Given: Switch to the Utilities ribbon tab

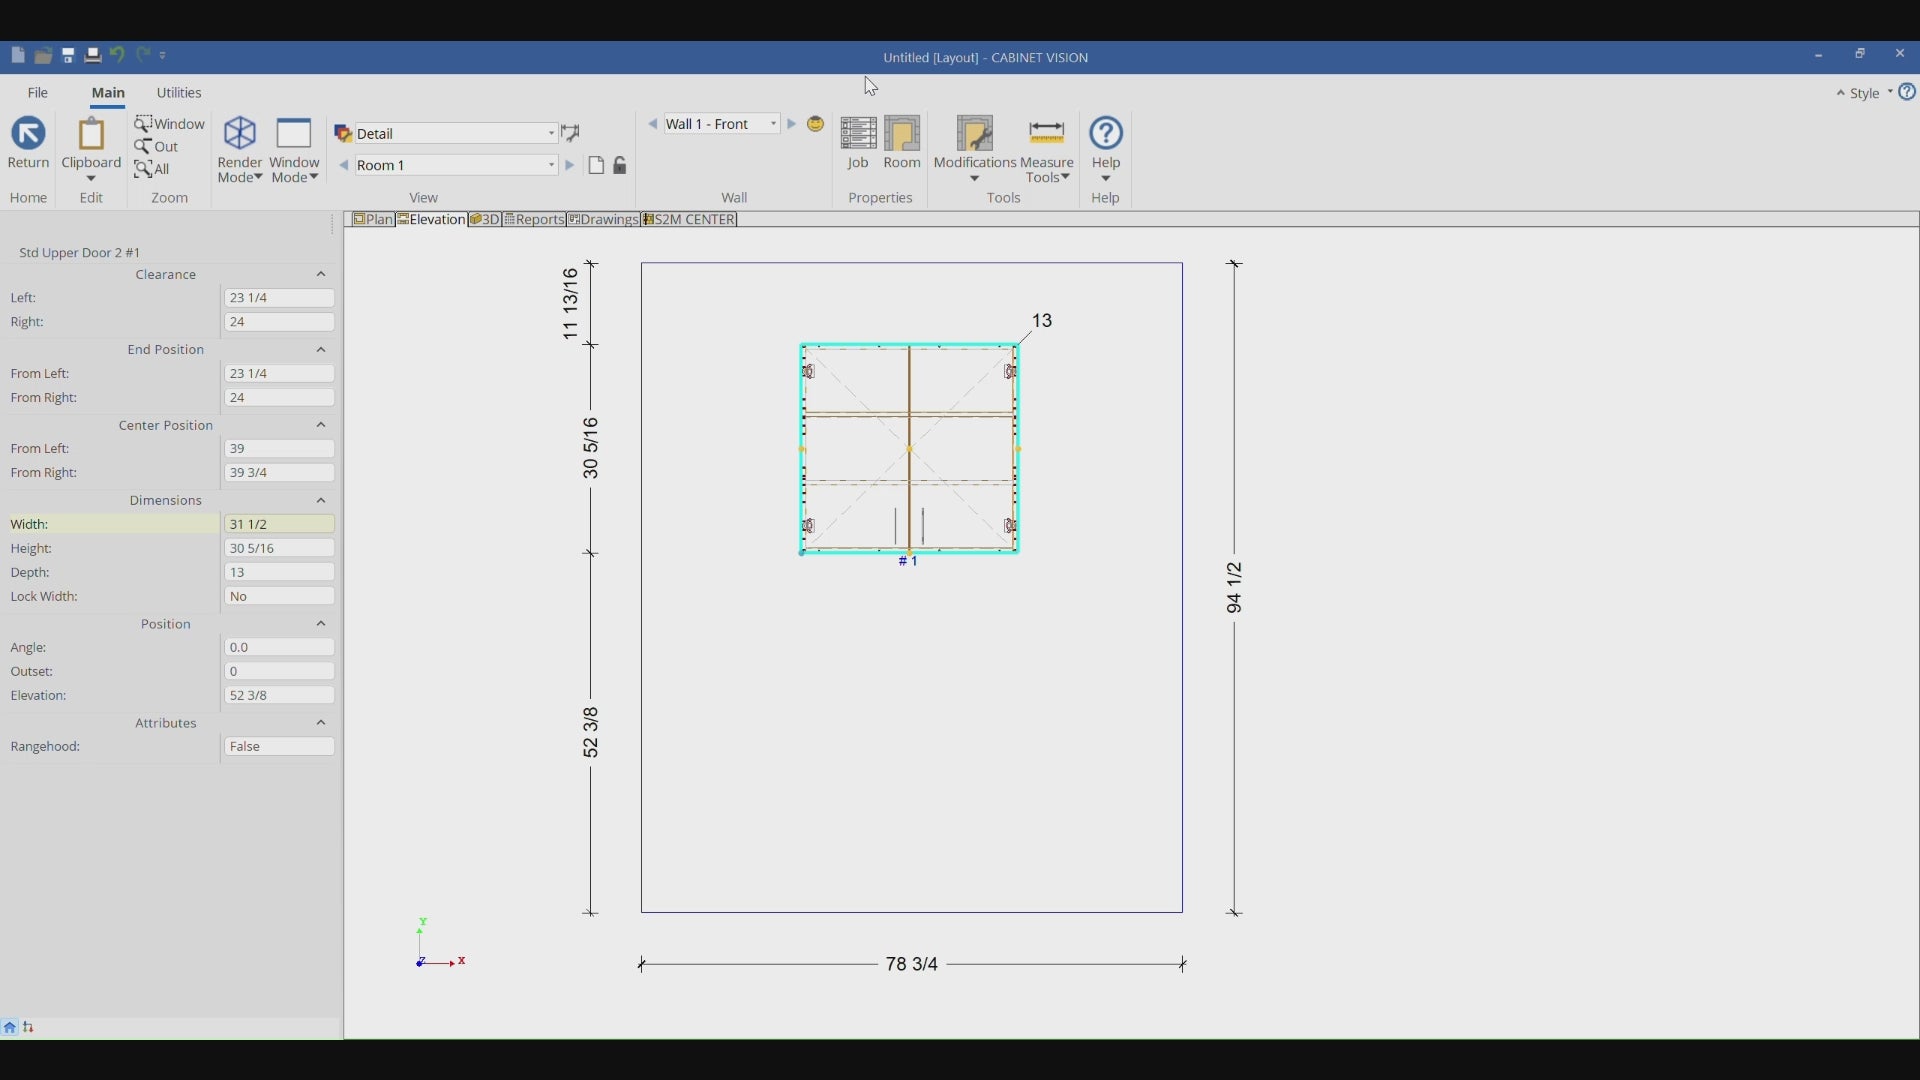Looking at the screenshot, I should click(x=179, y=93).
